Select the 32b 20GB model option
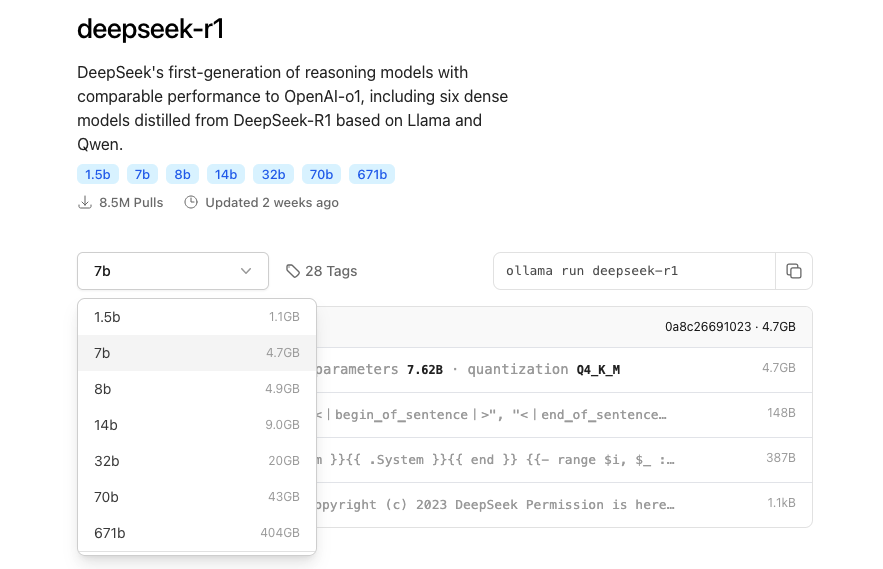This screenshot has width=883, height=569. tap(196, 461)
